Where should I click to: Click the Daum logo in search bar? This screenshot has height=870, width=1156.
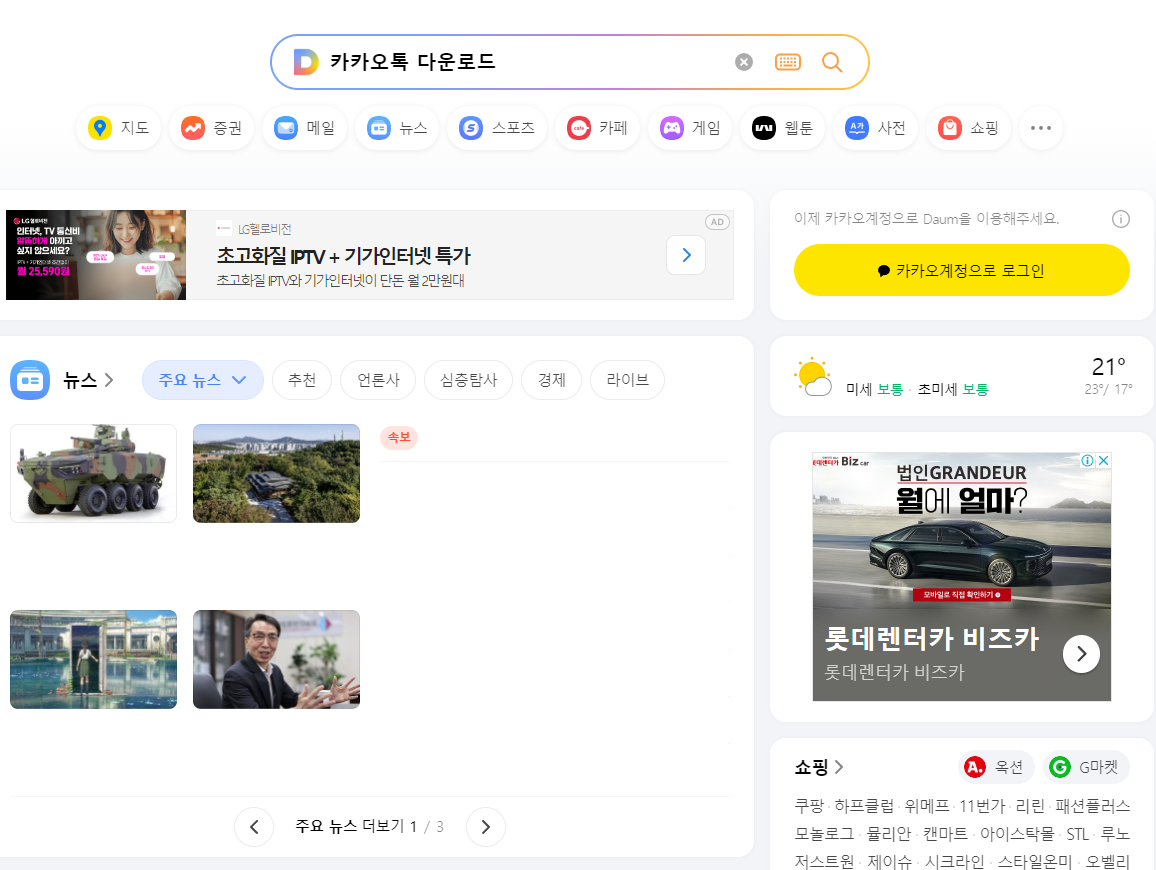(x=306, y=62)
